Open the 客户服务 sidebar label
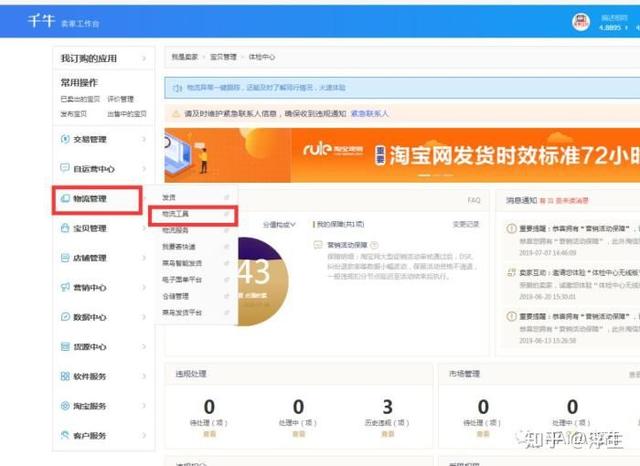The width and height of the screenshot is (640, 466). 90,436
